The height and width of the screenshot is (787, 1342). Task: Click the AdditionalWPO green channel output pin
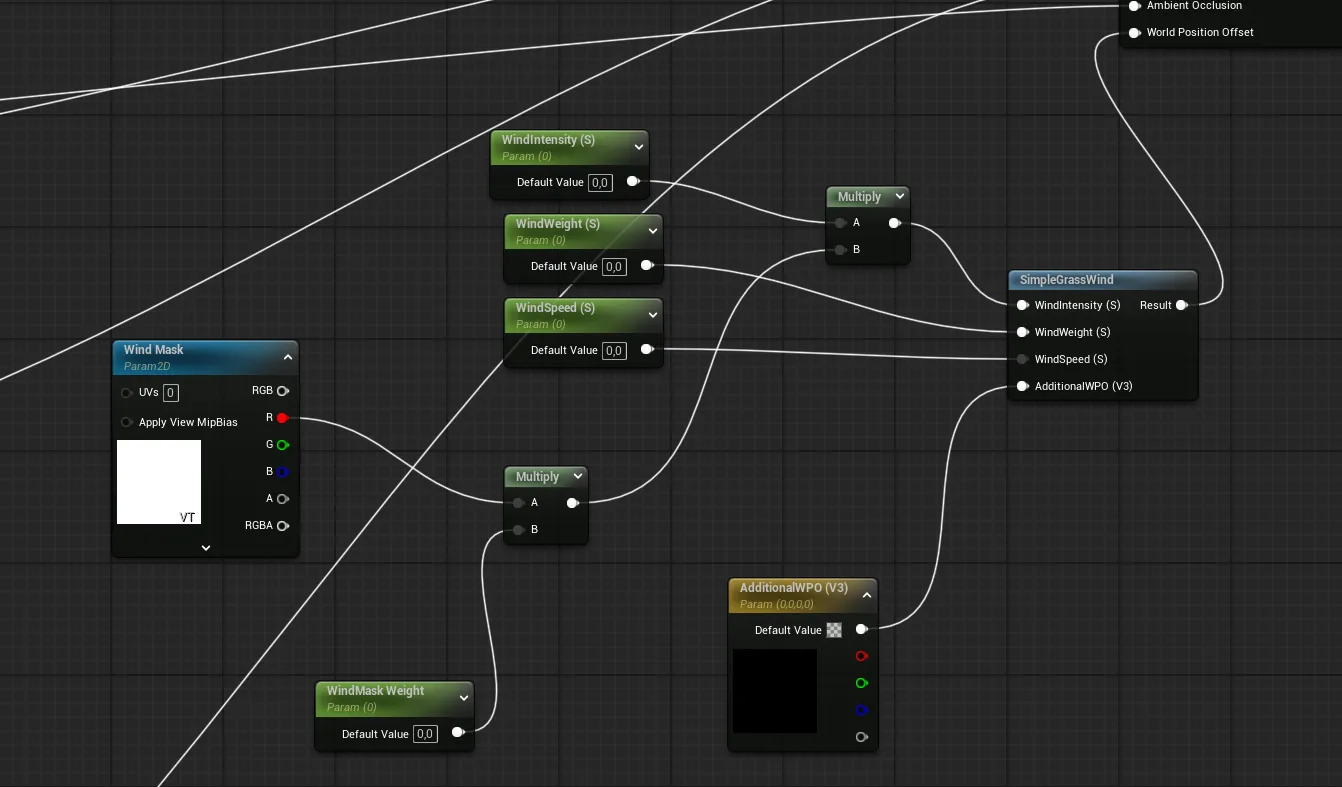[861, 684]
